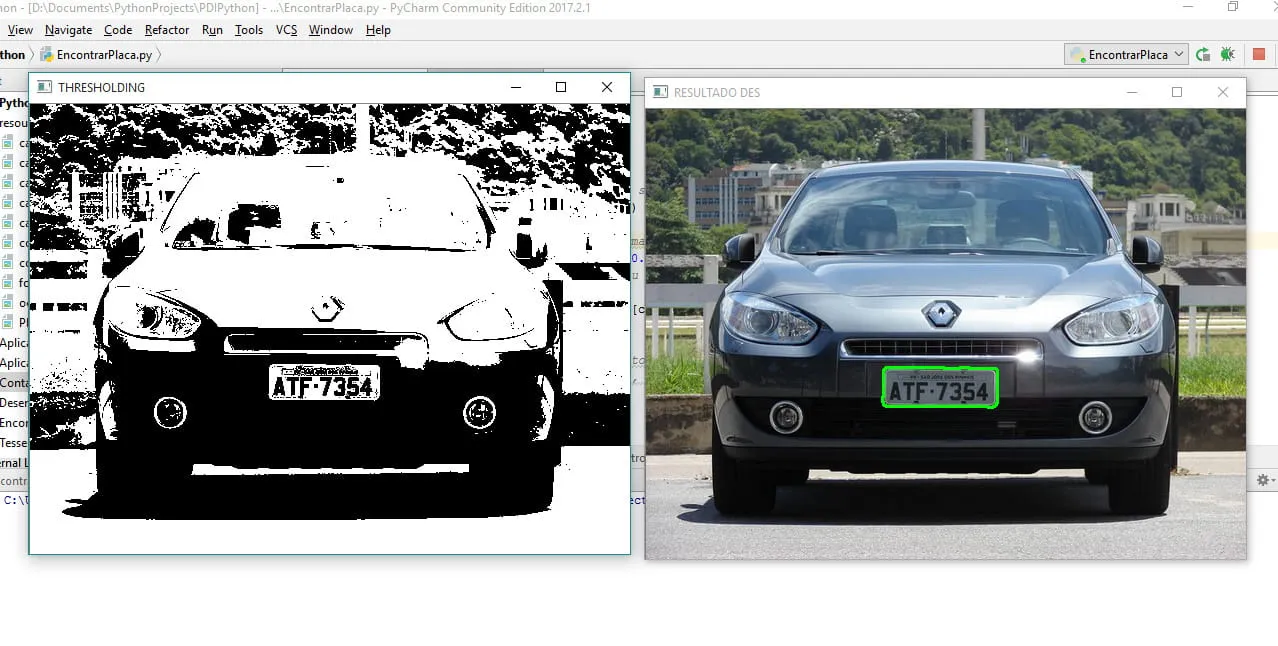Maximize the THRESHOLDING window
The height and width of the screenshot is (646, 1278).
point(561,87)
